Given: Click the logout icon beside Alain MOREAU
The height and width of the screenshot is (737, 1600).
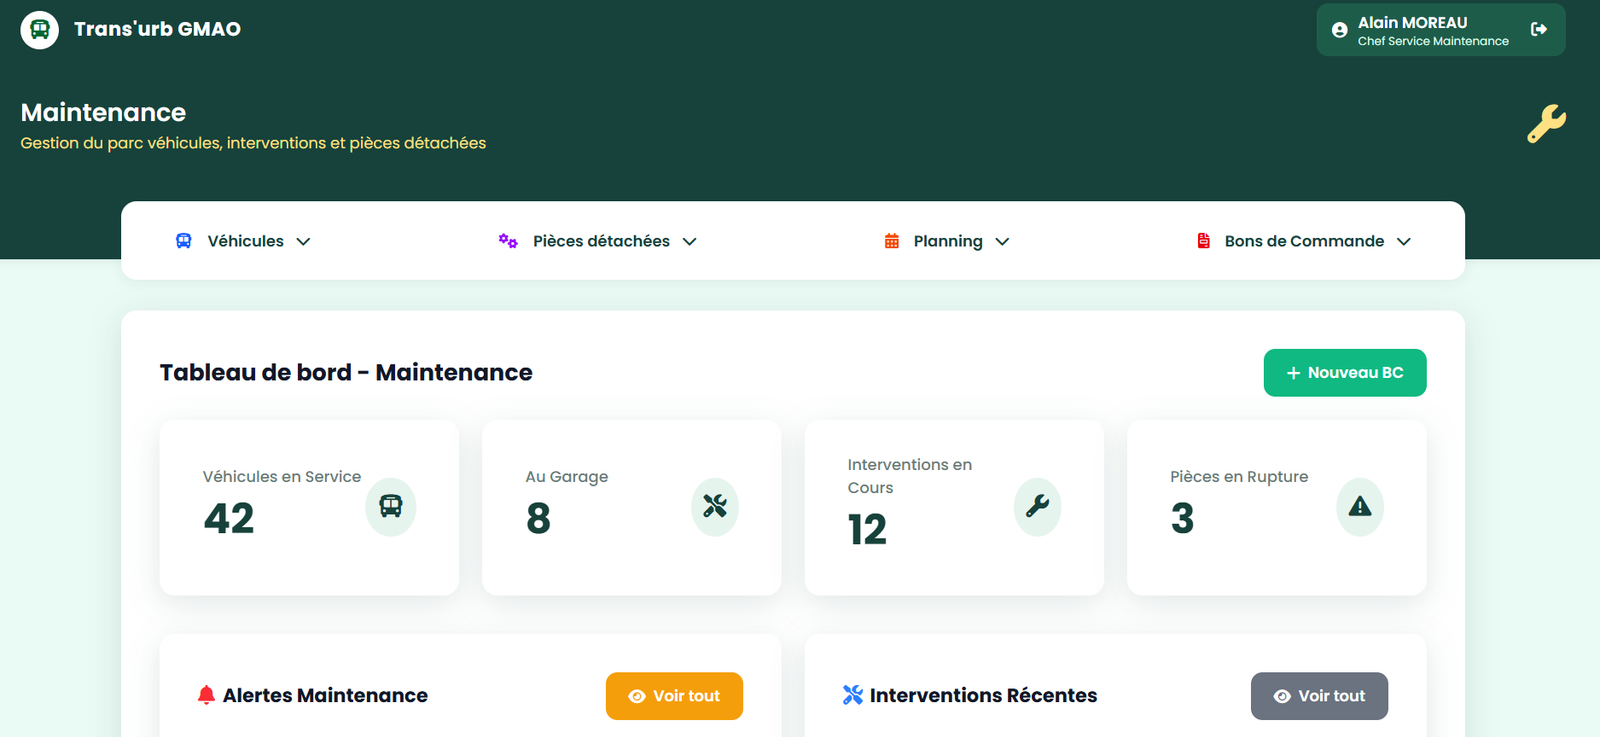Looking at the screenshot, I should pyautogui.click(x=1539, y=30).
